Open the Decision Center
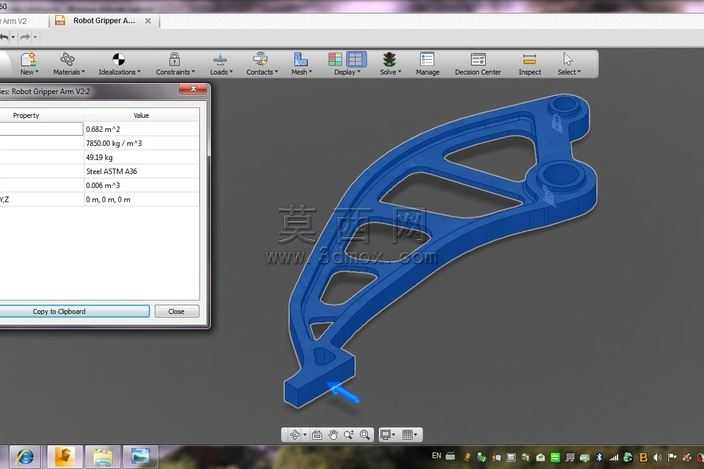The height and width of the screenshot is (469, 704). pos(478,63)
